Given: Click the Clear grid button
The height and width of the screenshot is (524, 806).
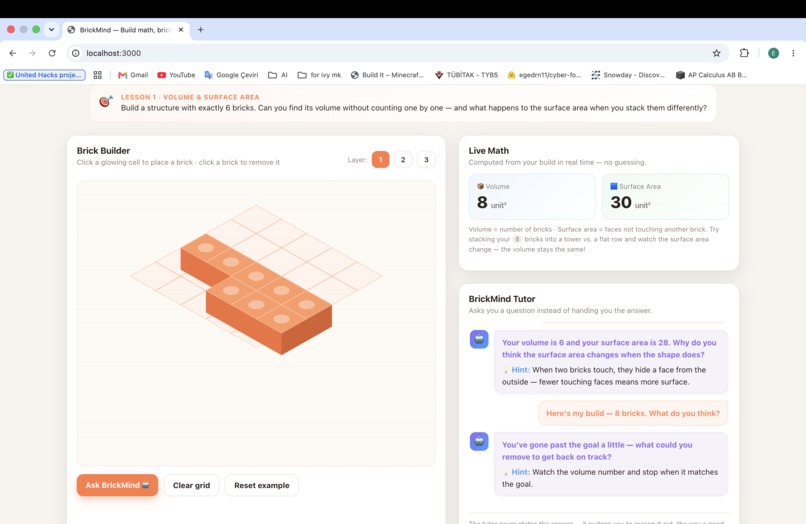Looking at the screenshot, I should 191,485.
